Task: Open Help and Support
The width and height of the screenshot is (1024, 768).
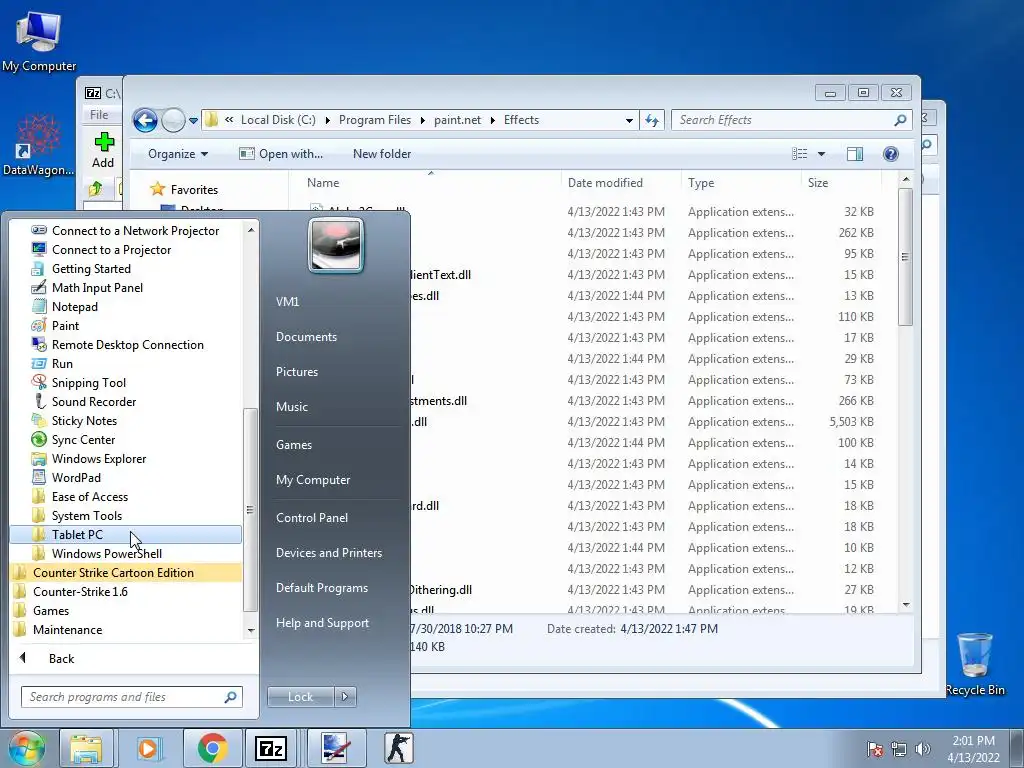Action: click(322, 623)
